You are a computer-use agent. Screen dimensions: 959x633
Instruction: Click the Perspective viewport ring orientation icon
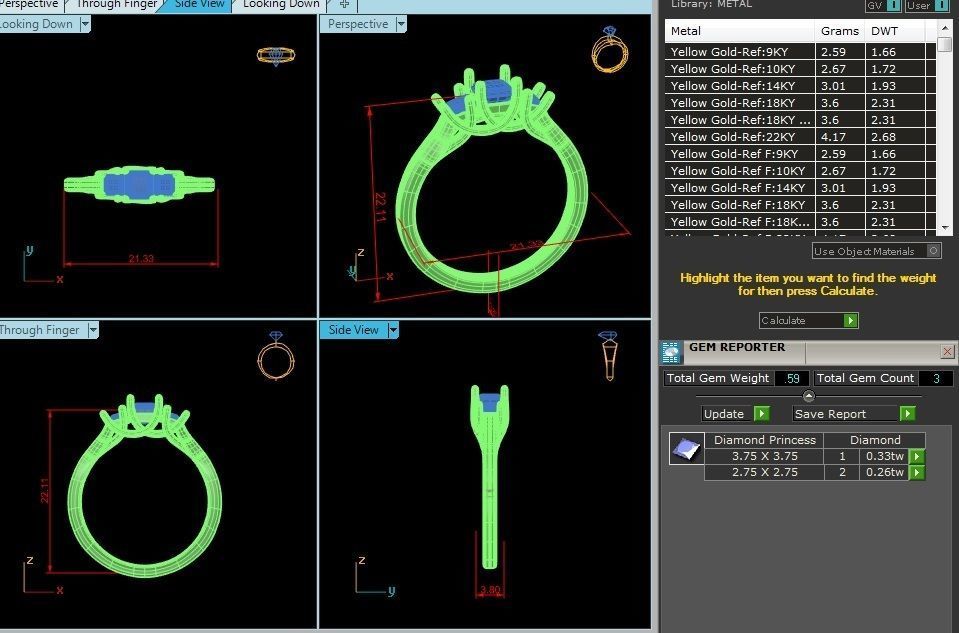pyautogui.click(x=610, y=49)
